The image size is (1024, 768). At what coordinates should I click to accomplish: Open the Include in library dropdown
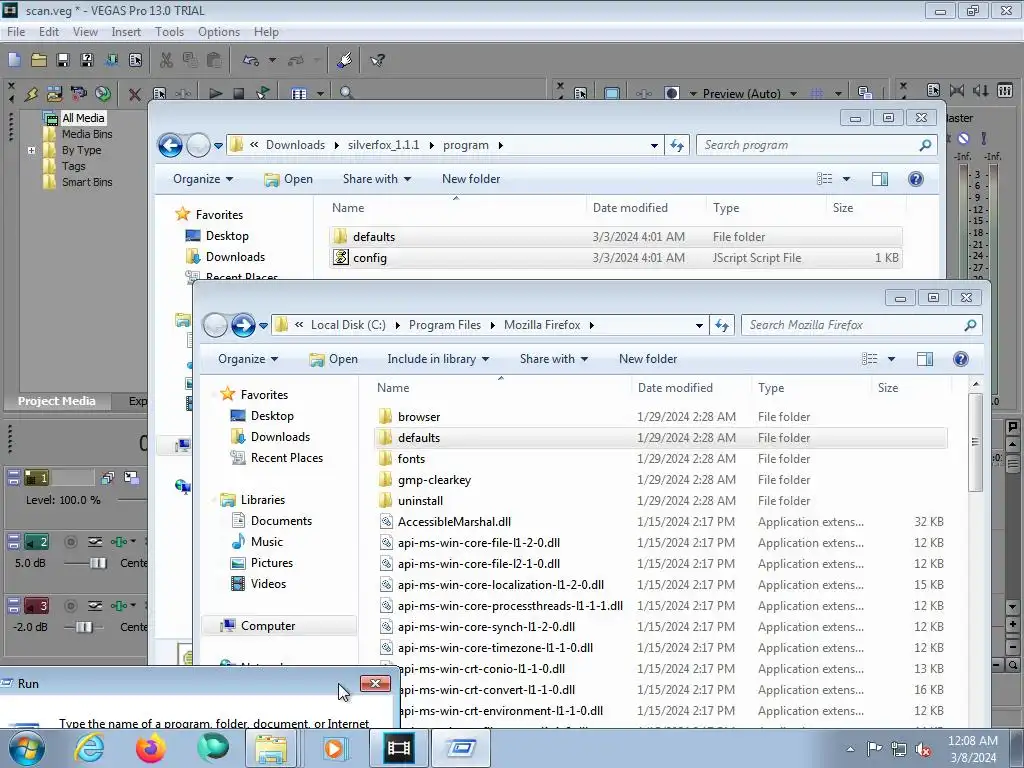[438, 359]
